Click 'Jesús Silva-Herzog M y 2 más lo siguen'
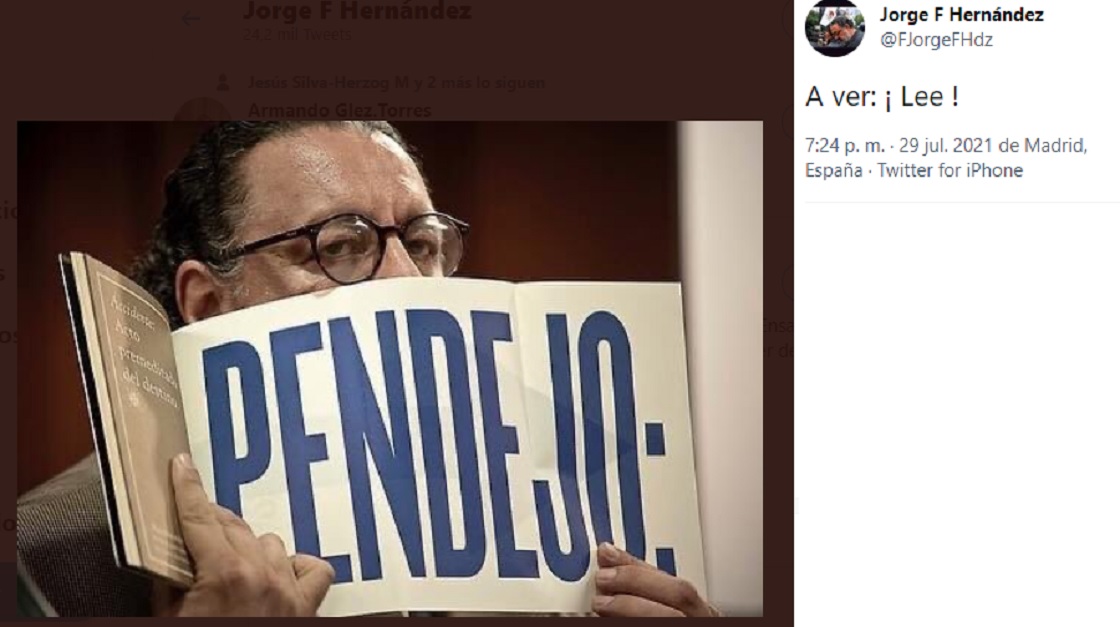The height and width of the screenshot is (627, 1120). coord(396,83)
